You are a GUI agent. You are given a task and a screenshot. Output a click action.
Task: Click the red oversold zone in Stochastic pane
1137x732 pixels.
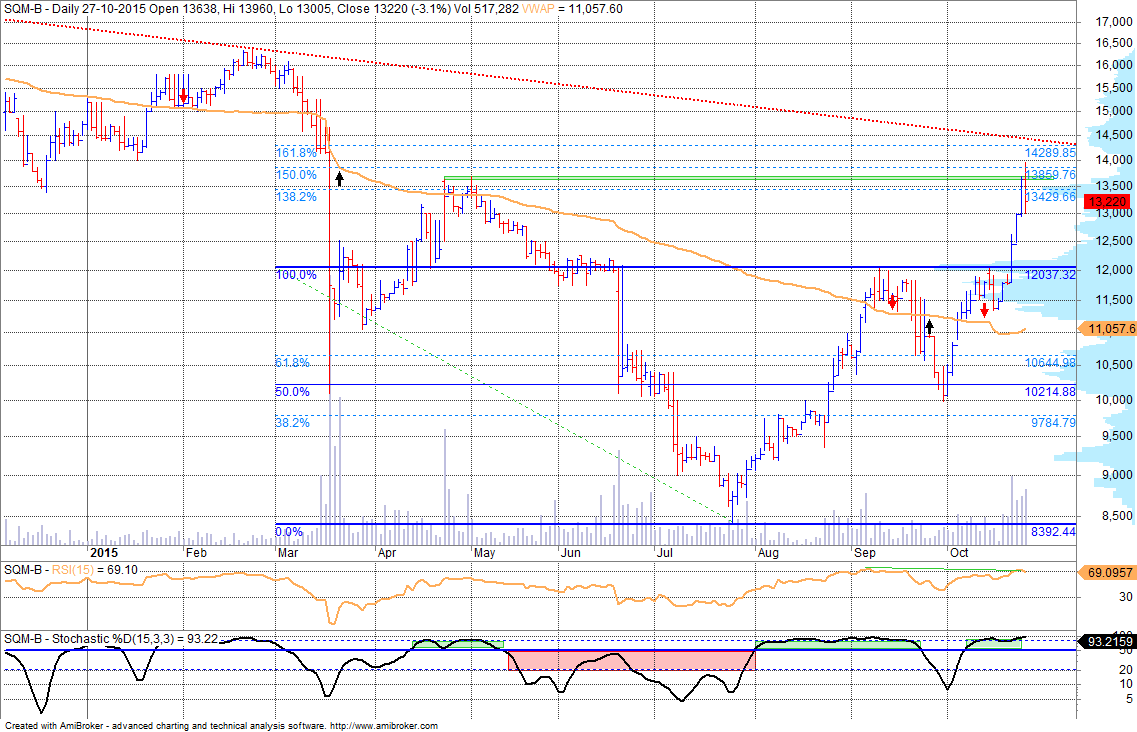[x=632, y=660]
